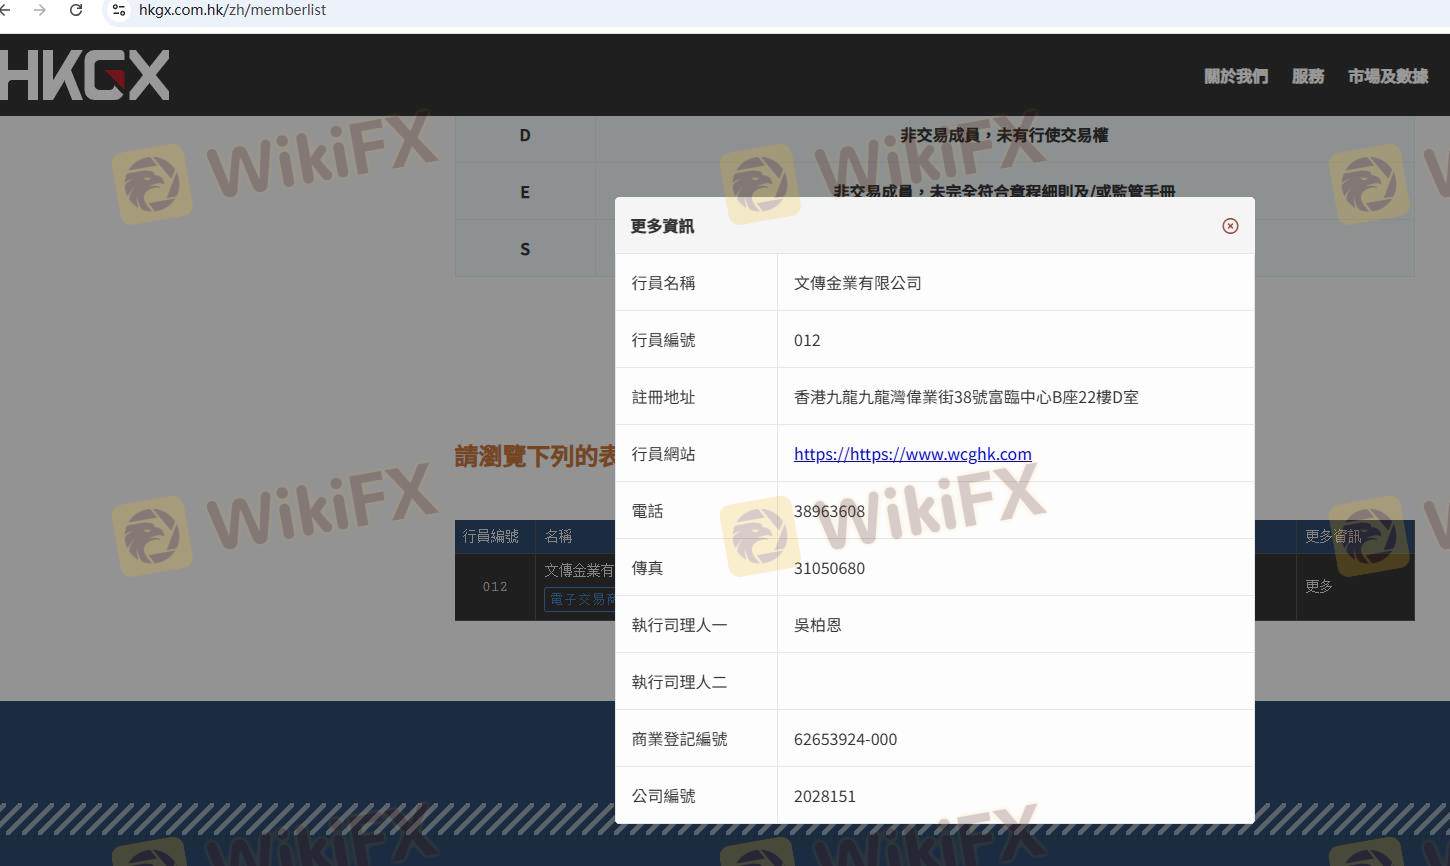The width and height of the screenshot is (1450, 866).
Task: Reload the current page
Action: coord(76,10)
